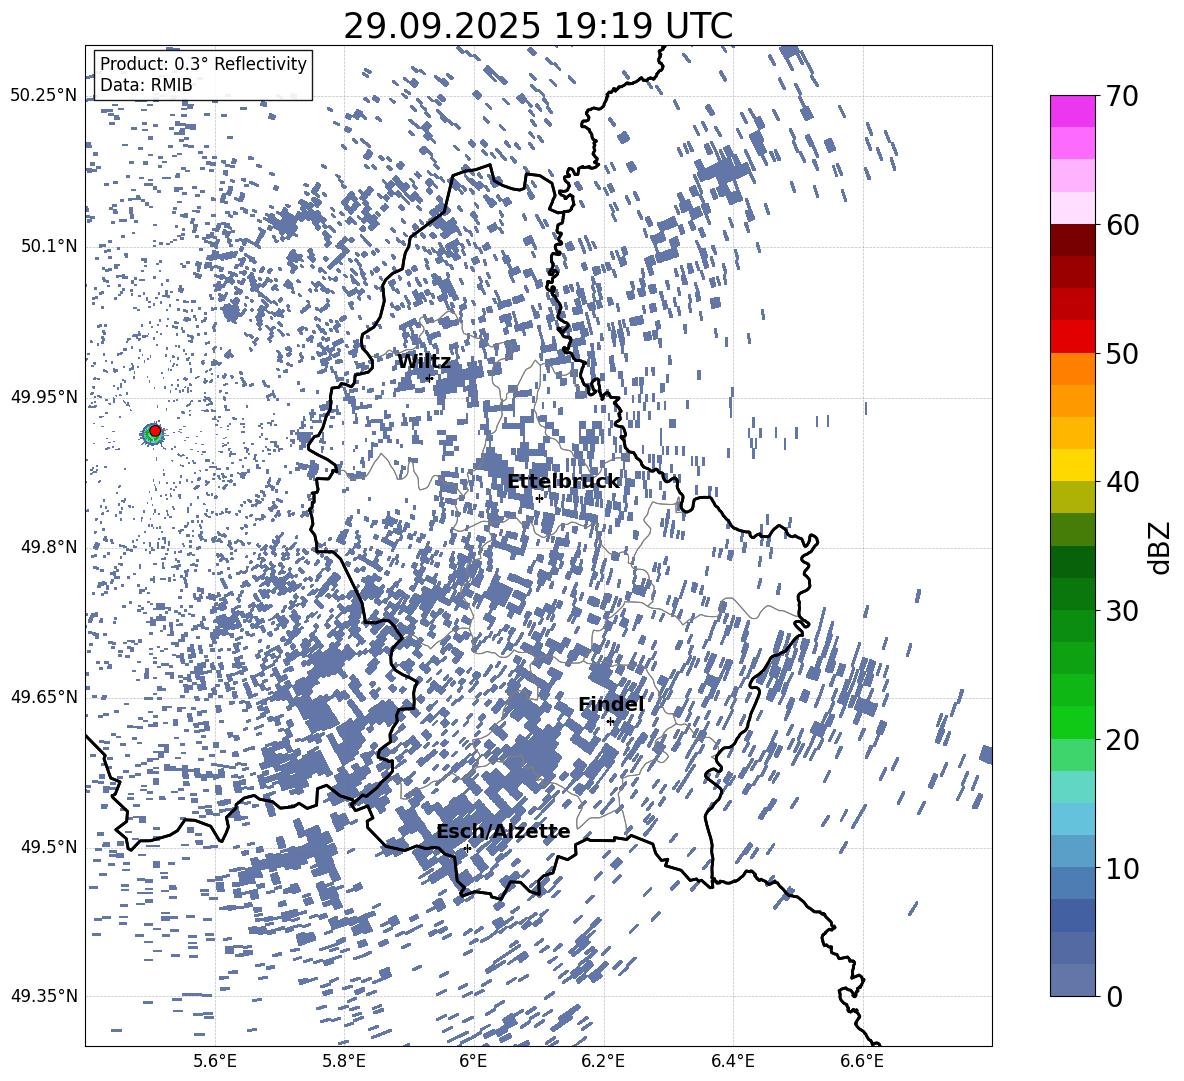
Task: Click the Findel station label
Action: (611, 704)
